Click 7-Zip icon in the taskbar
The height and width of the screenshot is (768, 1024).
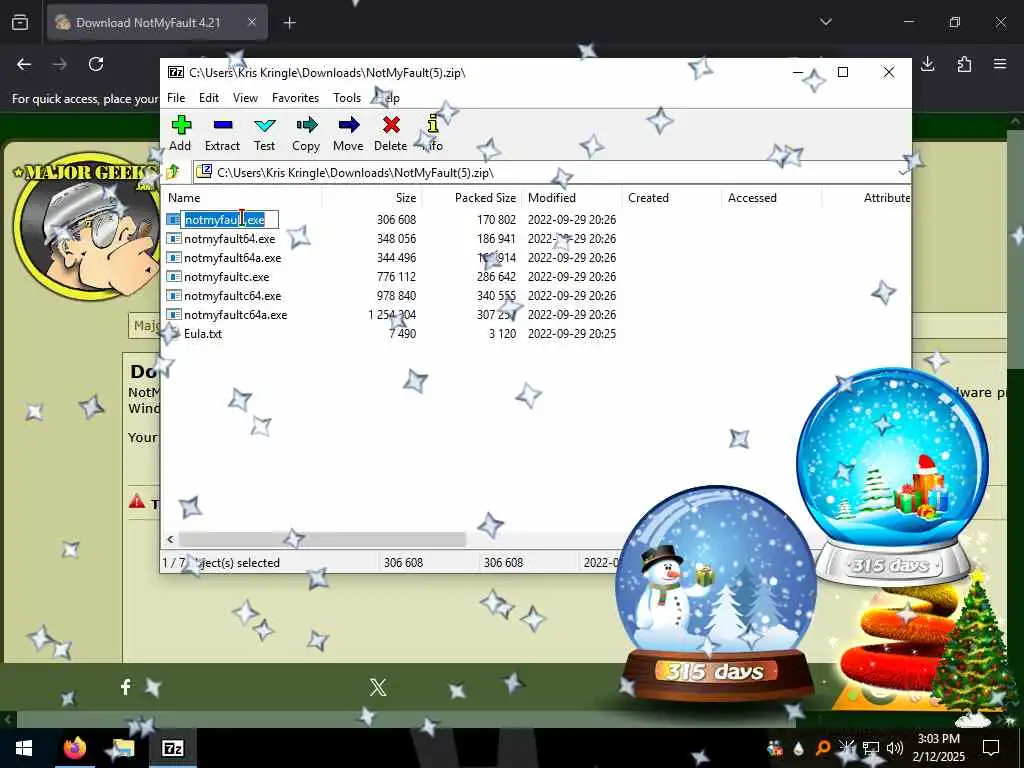pyautogui.click(x=172, y=748)
